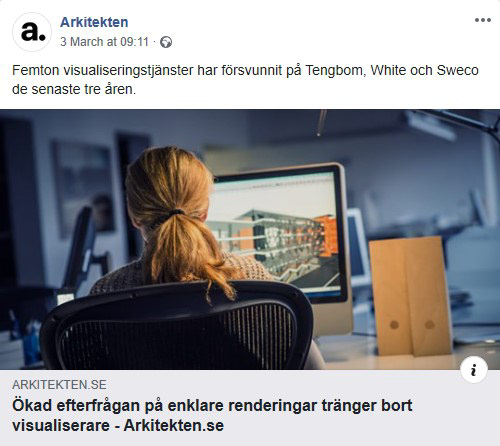This screenshot has height=446, width=500.
Task: Click the grey link card footer area
Action: point(250,408)
